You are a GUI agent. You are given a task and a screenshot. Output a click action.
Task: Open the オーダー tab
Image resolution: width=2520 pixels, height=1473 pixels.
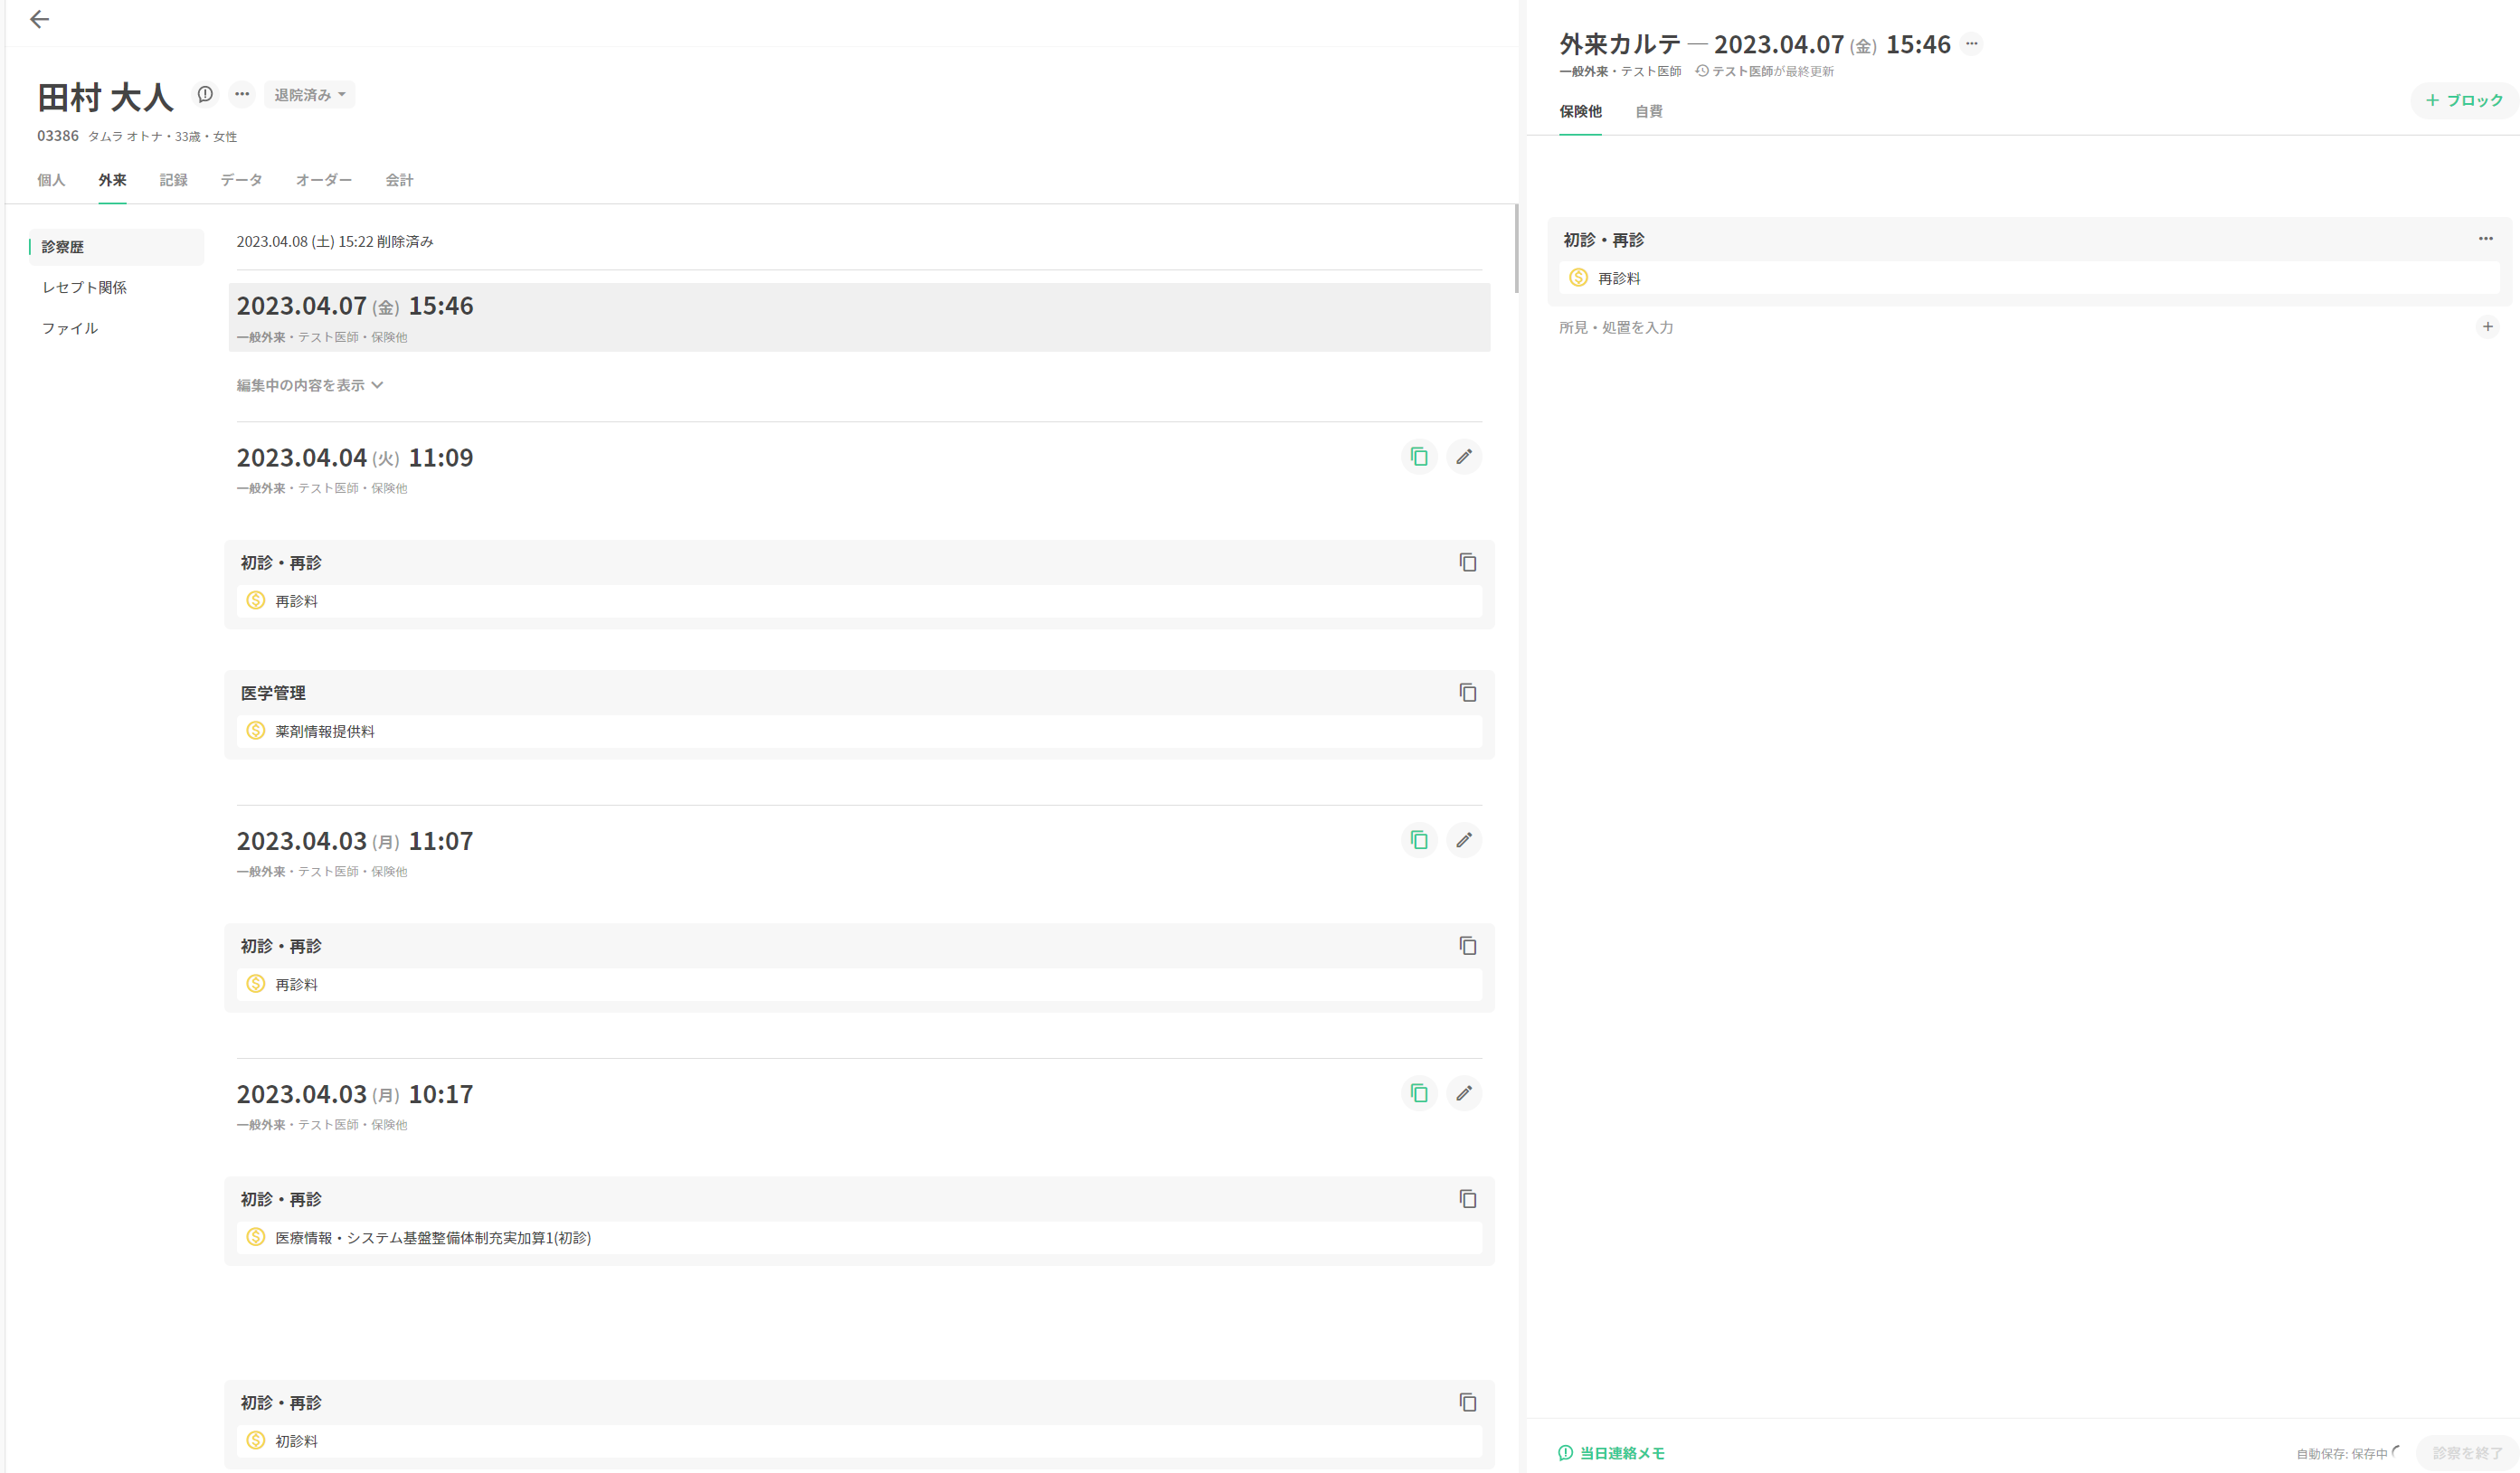point(323,180)
